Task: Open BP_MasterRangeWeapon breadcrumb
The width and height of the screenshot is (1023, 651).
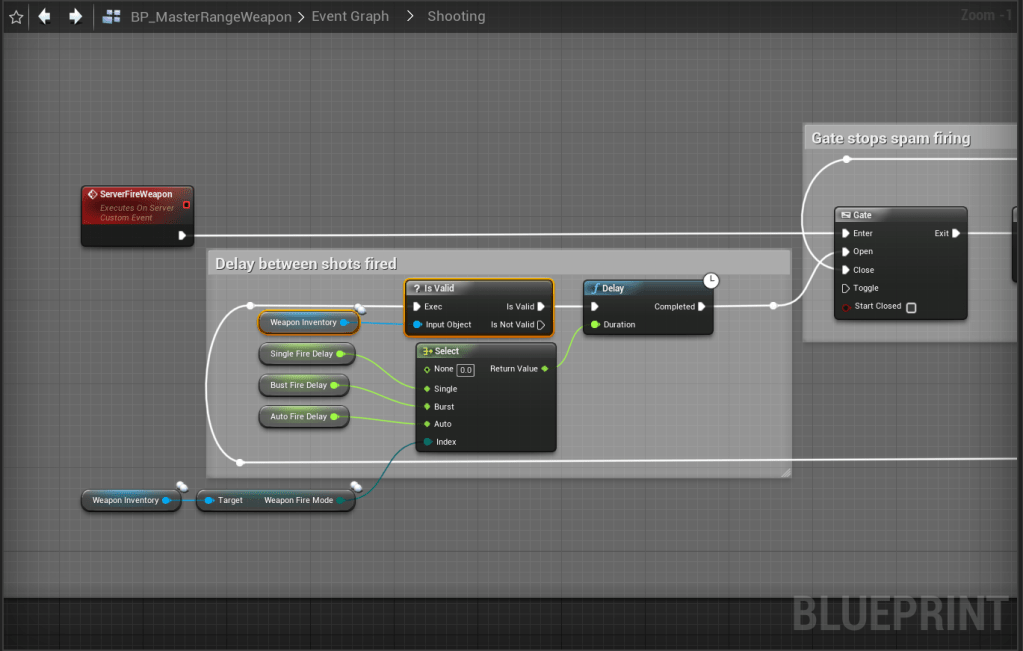Action: click(211, 17)
